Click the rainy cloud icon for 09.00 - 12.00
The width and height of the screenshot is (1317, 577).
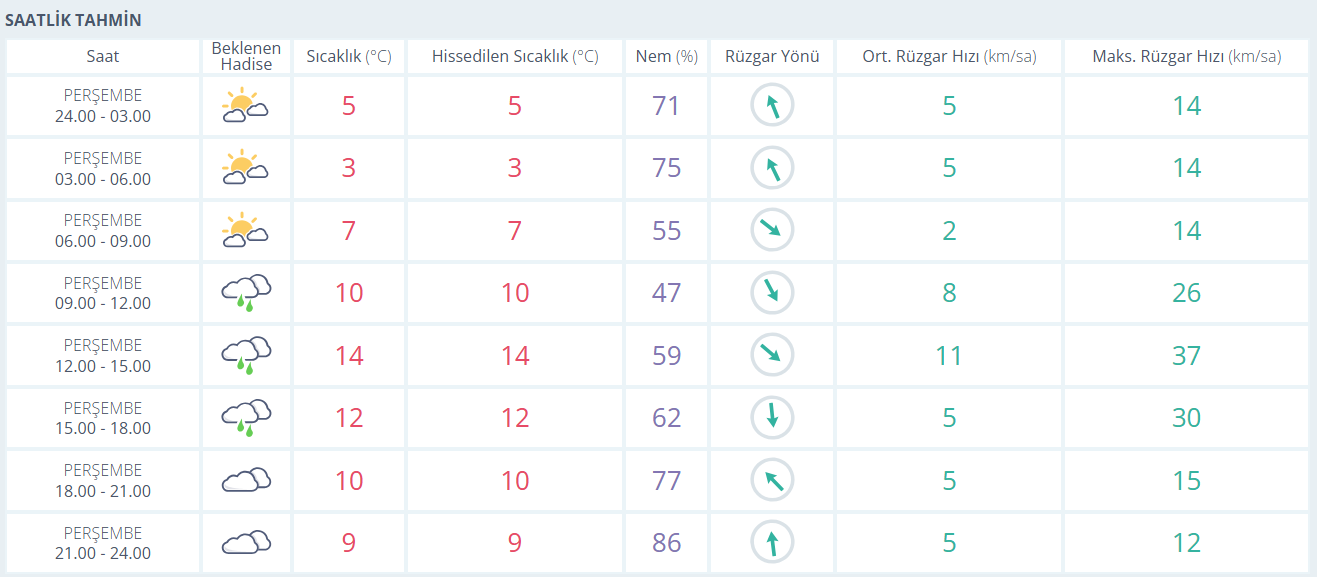245,293
